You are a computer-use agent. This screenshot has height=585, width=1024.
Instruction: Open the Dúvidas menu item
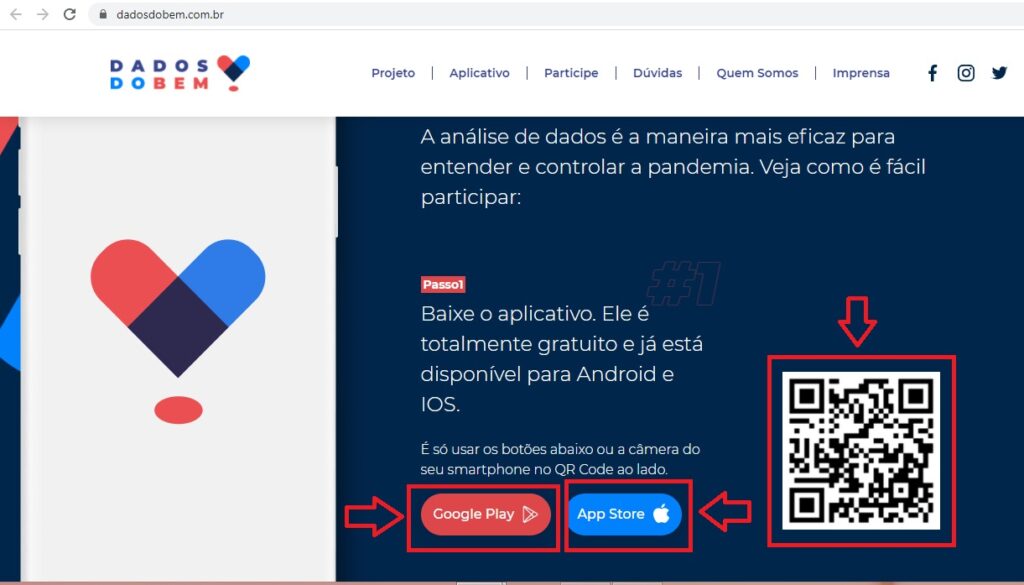(x=657, y=73)
